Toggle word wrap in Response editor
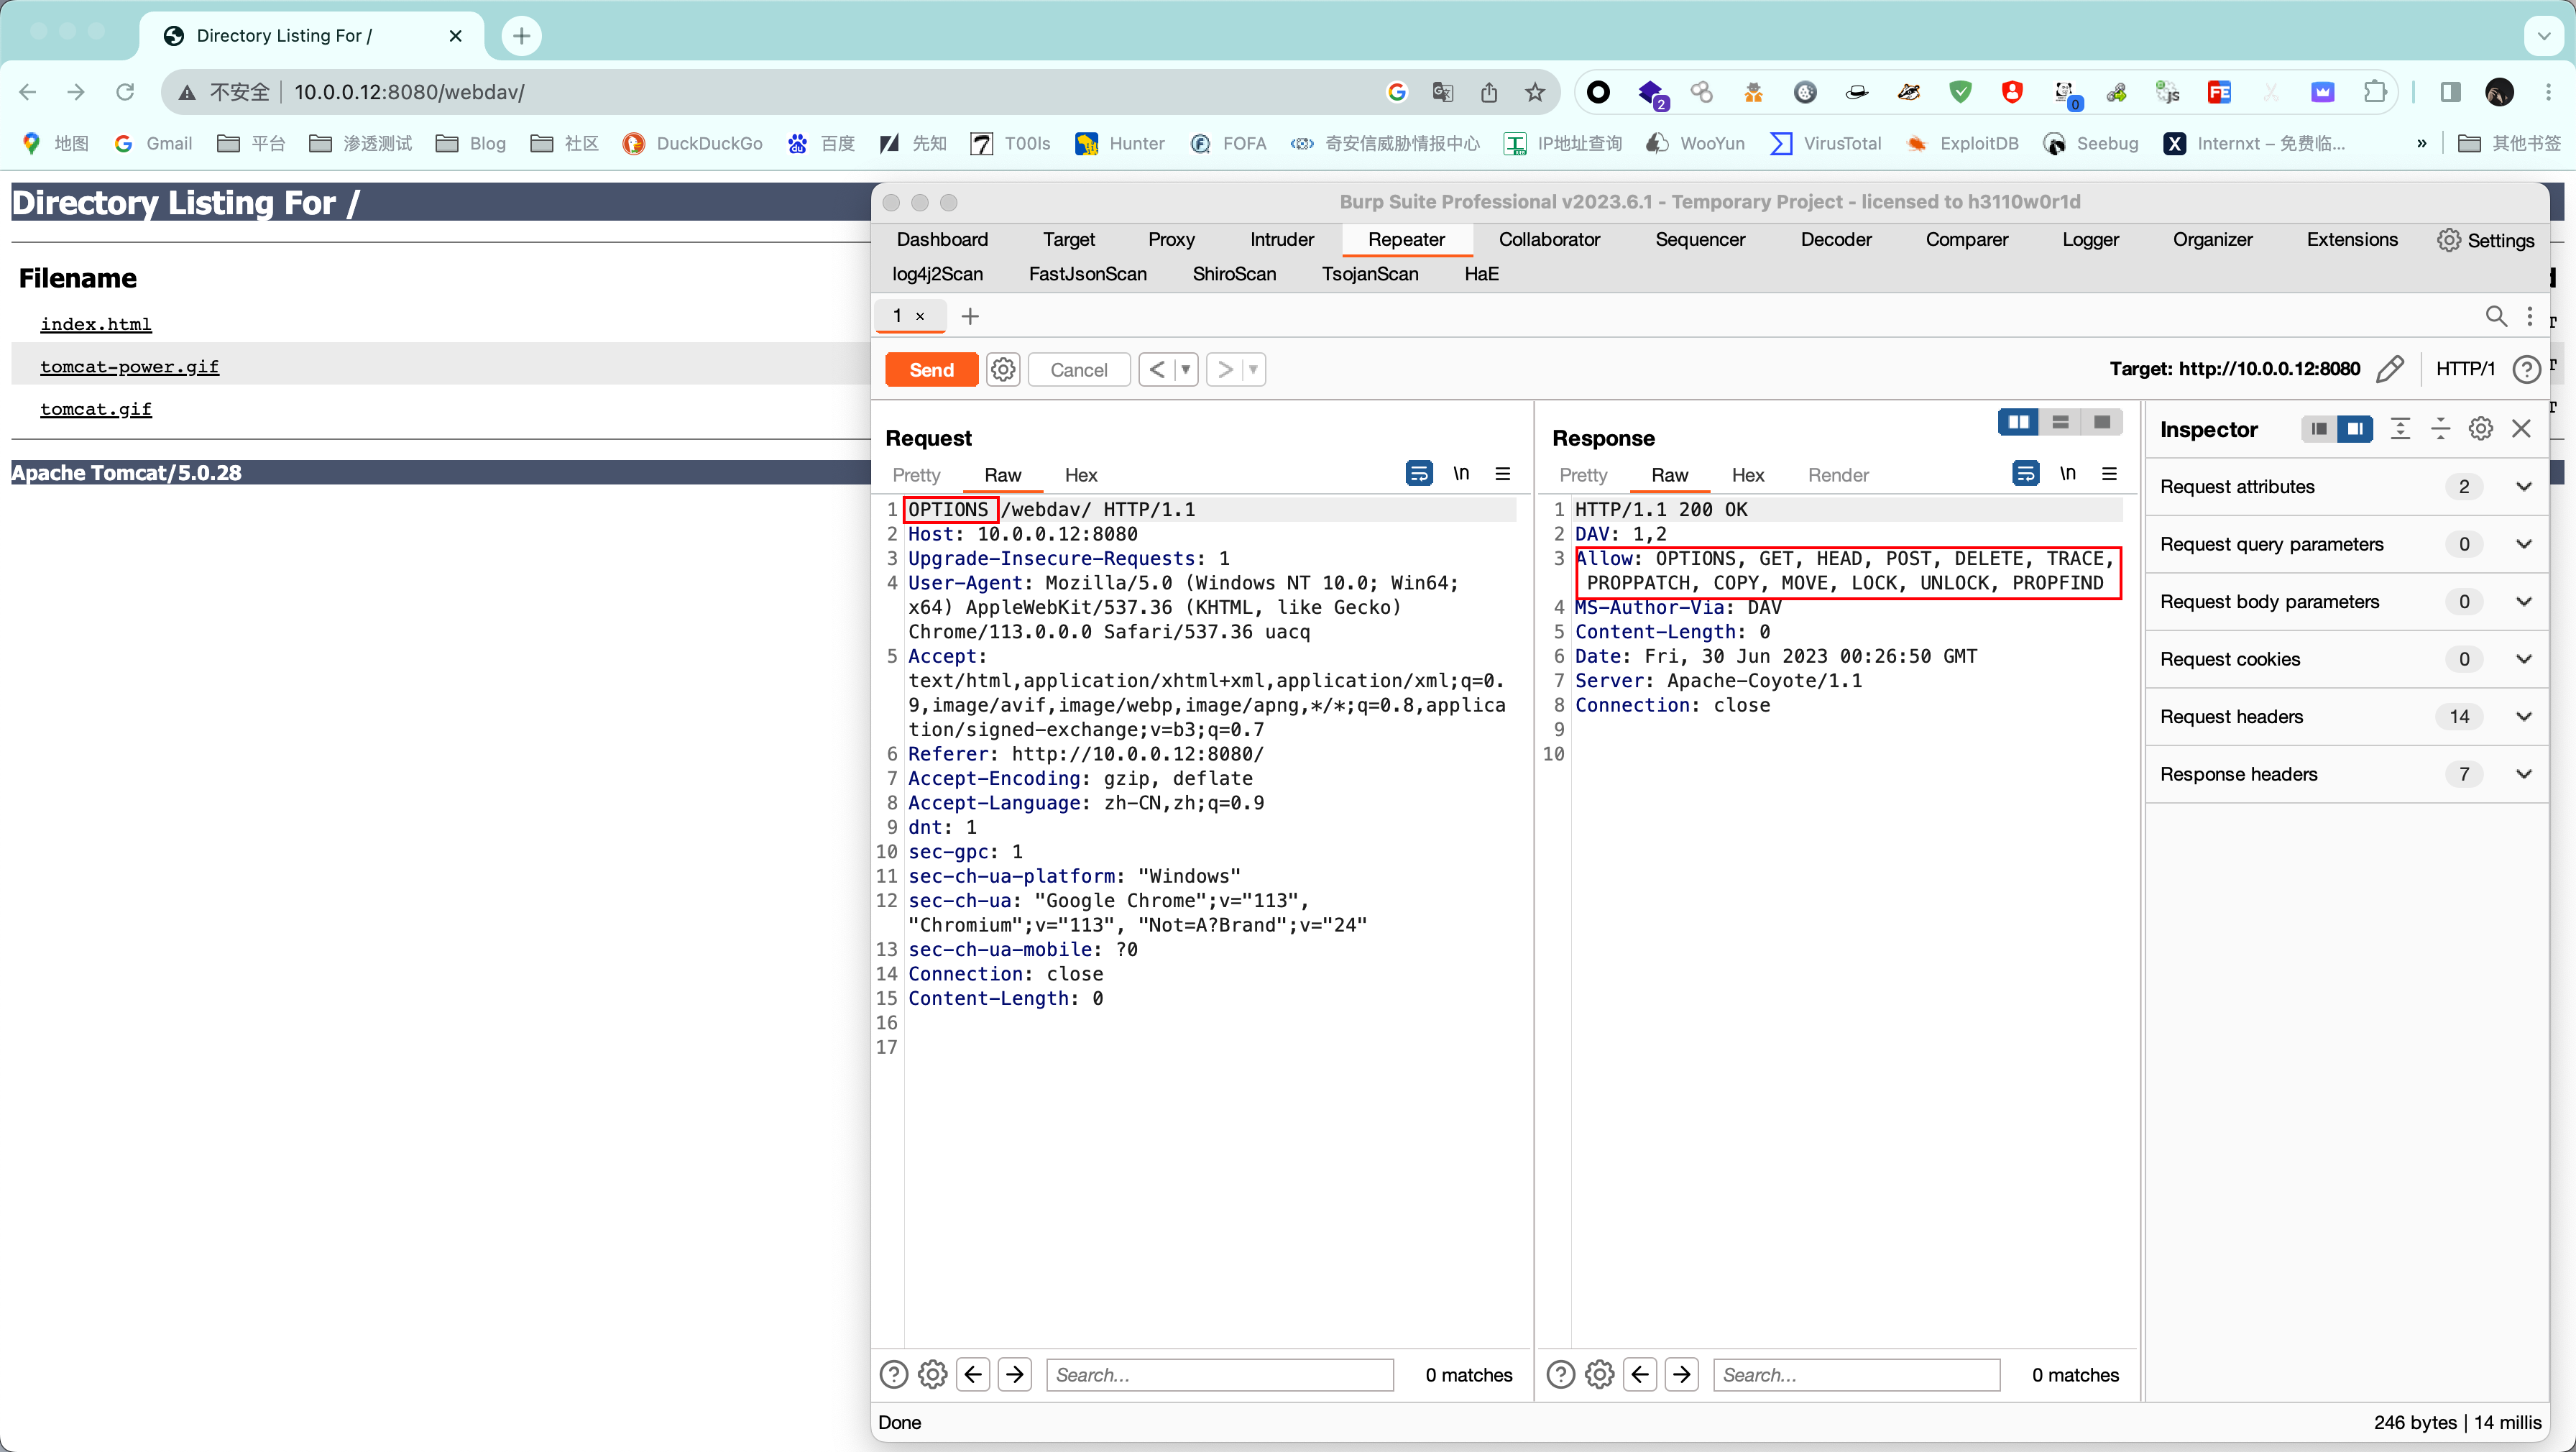 2026,473
